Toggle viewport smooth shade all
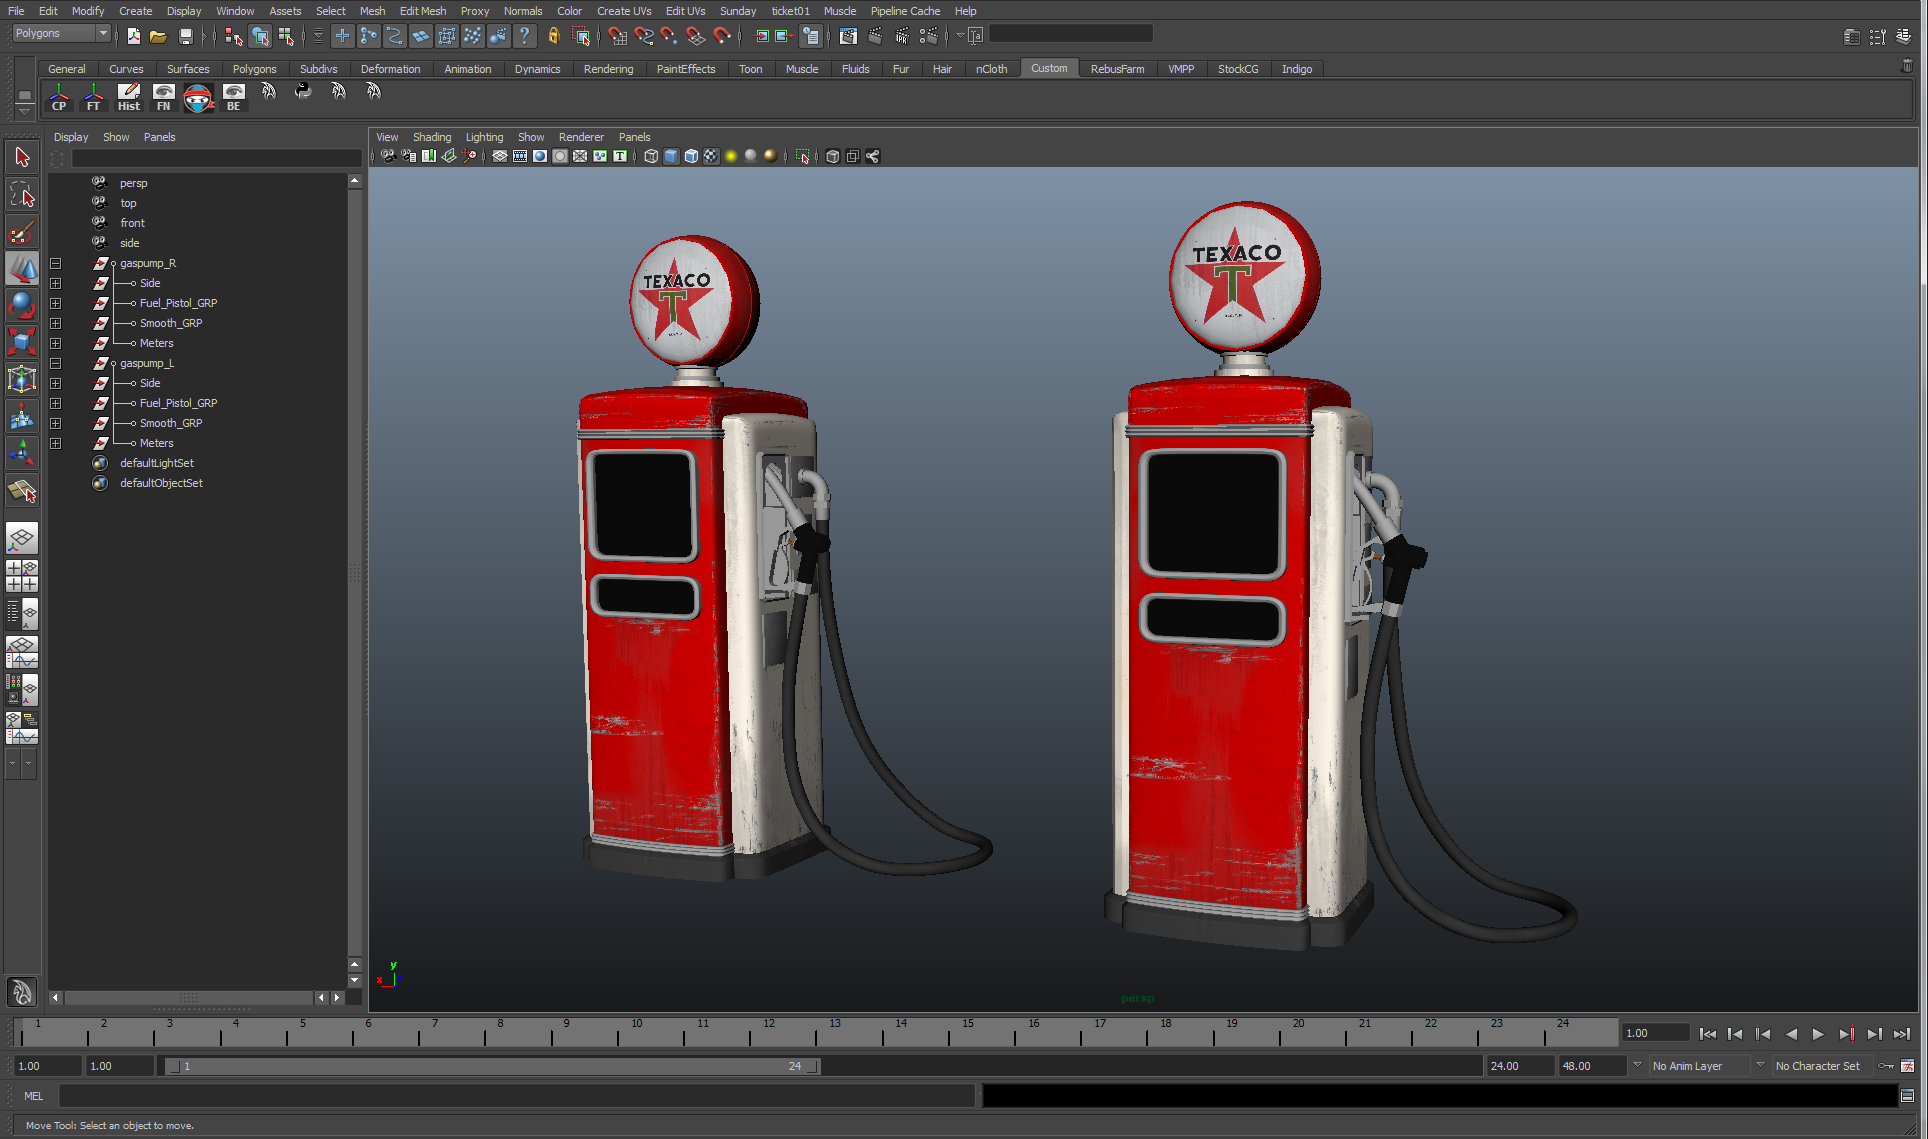 (x=671, y=156)
